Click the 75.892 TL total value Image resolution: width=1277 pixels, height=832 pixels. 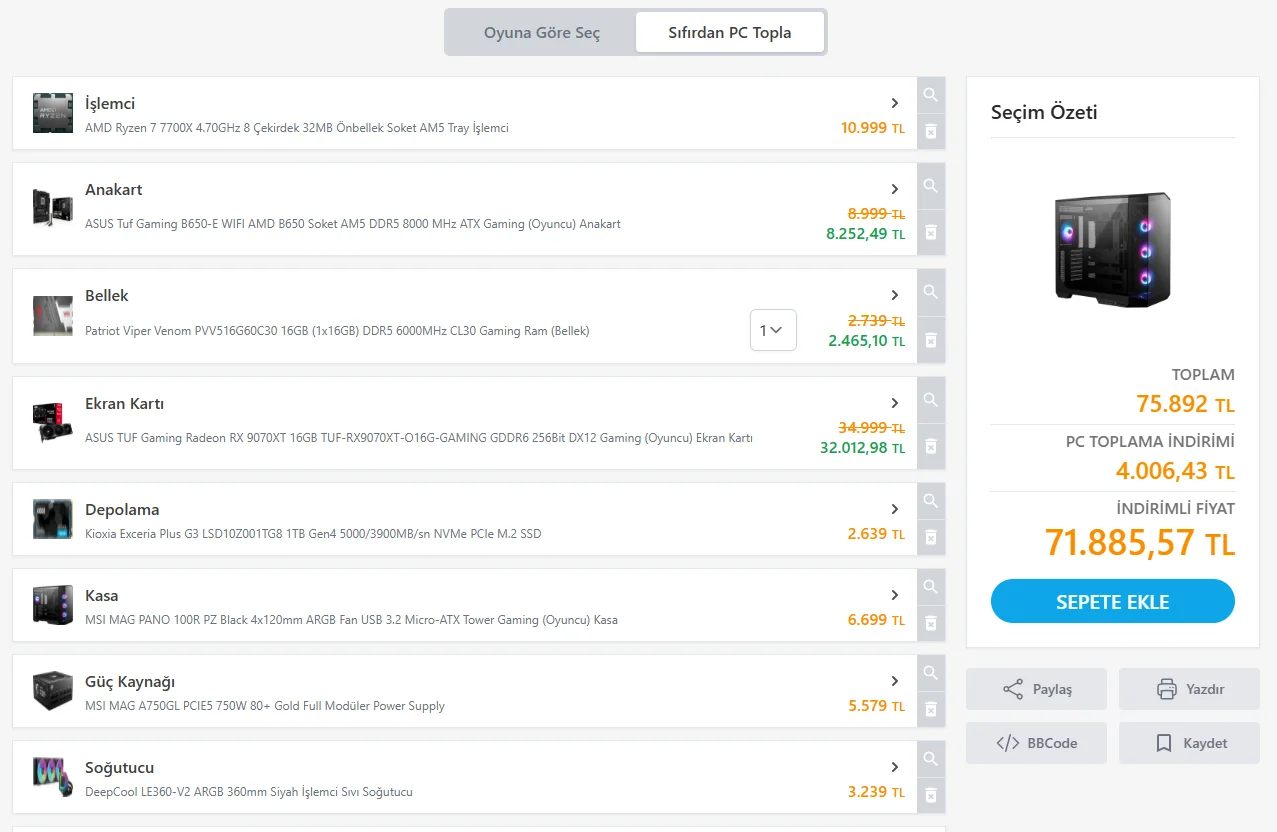click(1185, 404)
